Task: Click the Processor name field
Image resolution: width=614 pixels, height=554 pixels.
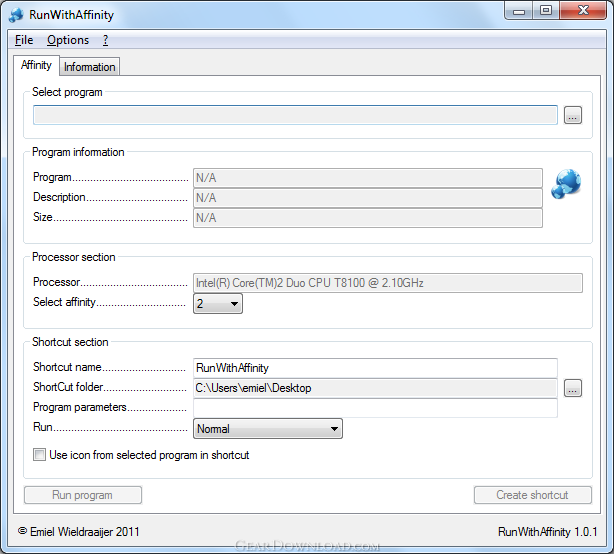Action: coord(388,283)
